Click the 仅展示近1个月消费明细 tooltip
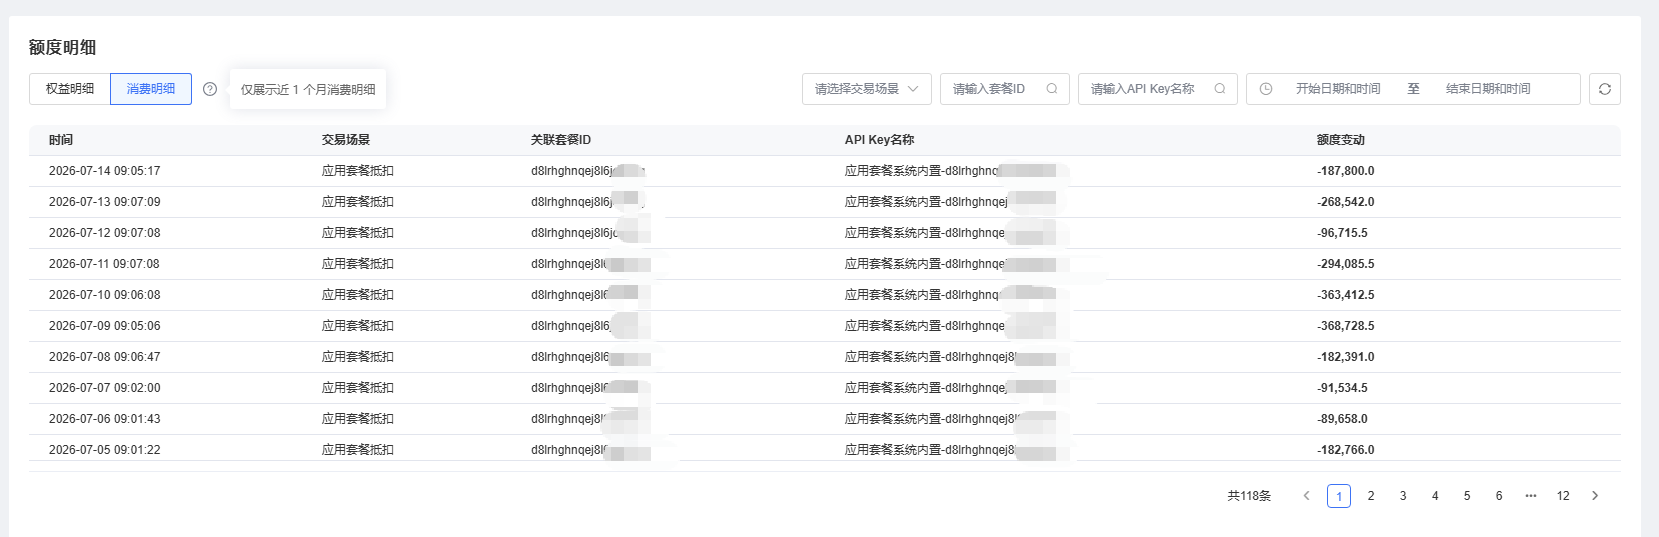 pyautogui.click(x=308, y=90)
